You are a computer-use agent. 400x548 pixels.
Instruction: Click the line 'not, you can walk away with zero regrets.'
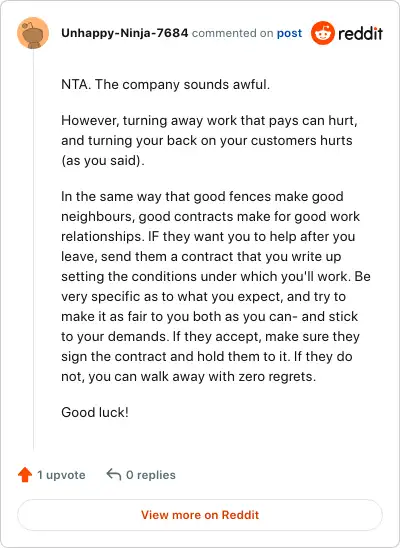189,377
